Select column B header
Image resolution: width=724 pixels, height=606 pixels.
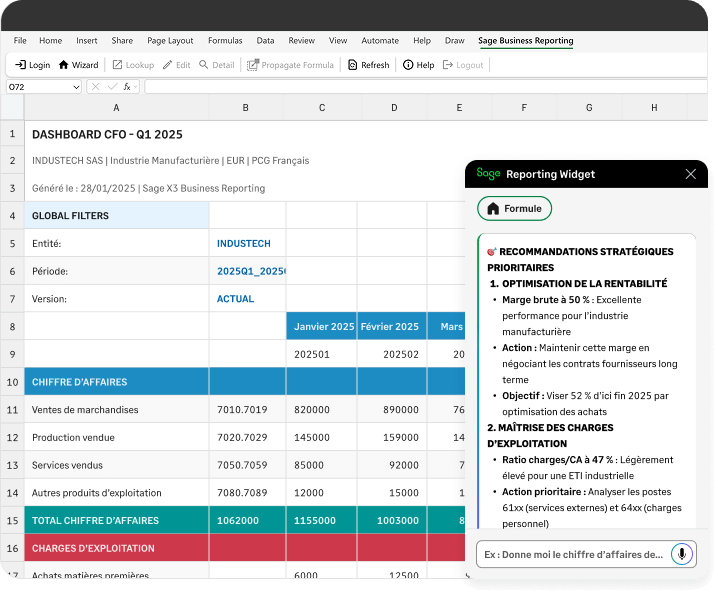point(246,108)
